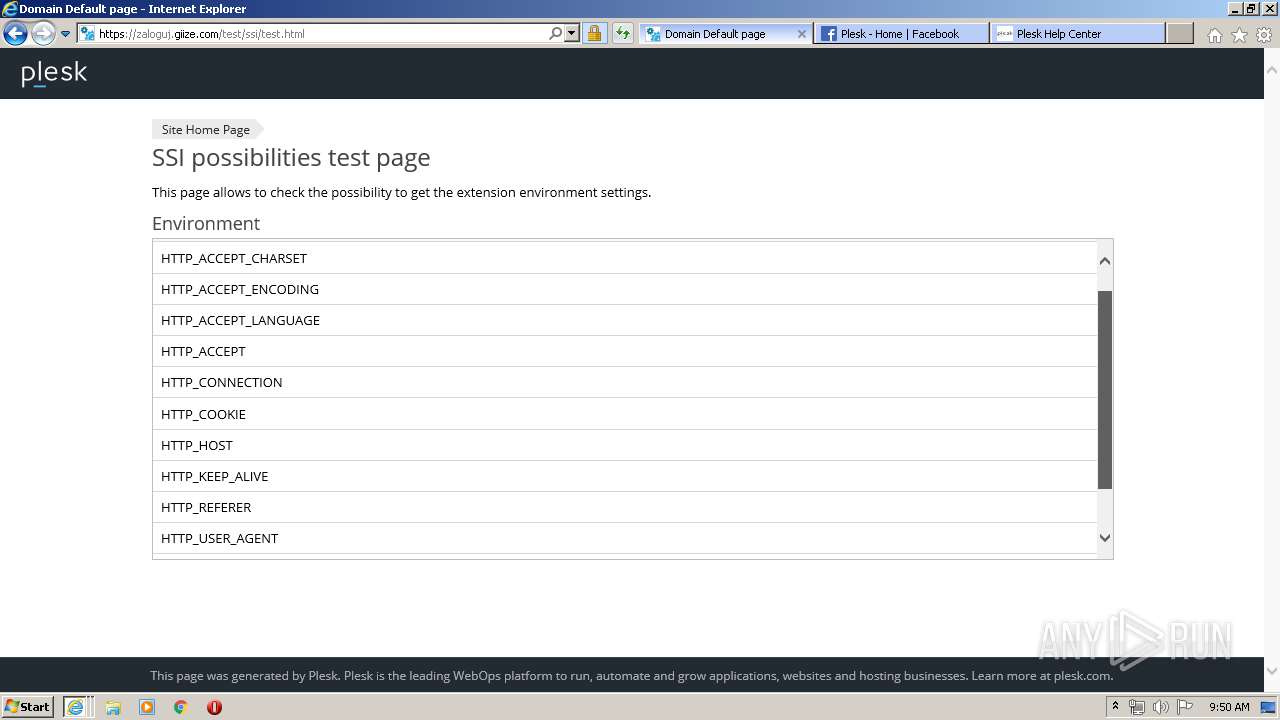Click Environment list scroll up arrow
The image size is (1280, 720).
click(x=1105, y=260)
